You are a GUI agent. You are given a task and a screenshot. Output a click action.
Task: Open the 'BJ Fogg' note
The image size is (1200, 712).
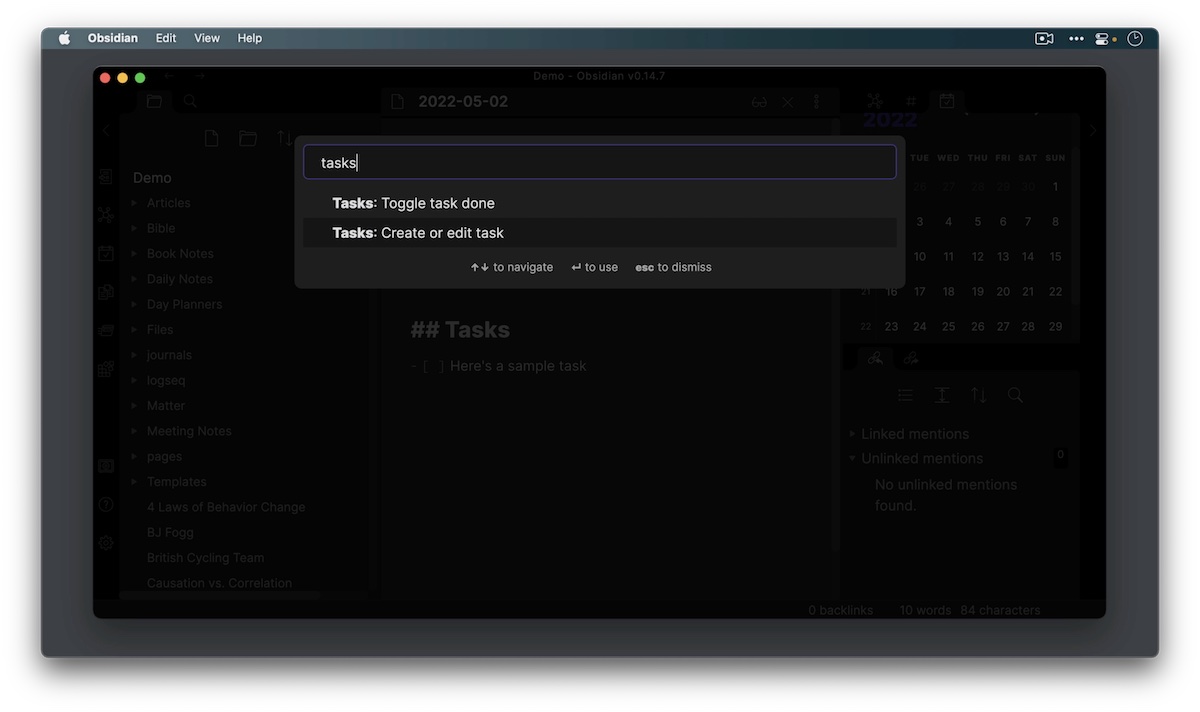pos(170,533)
